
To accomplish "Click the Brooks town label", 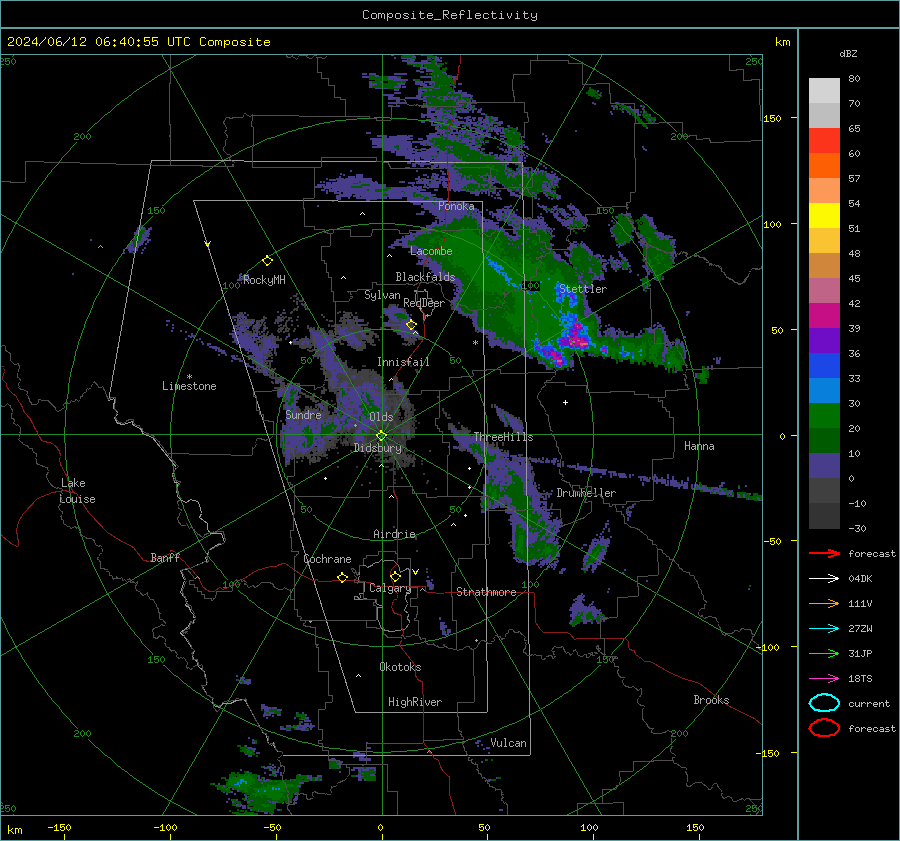I will point(711,700).
